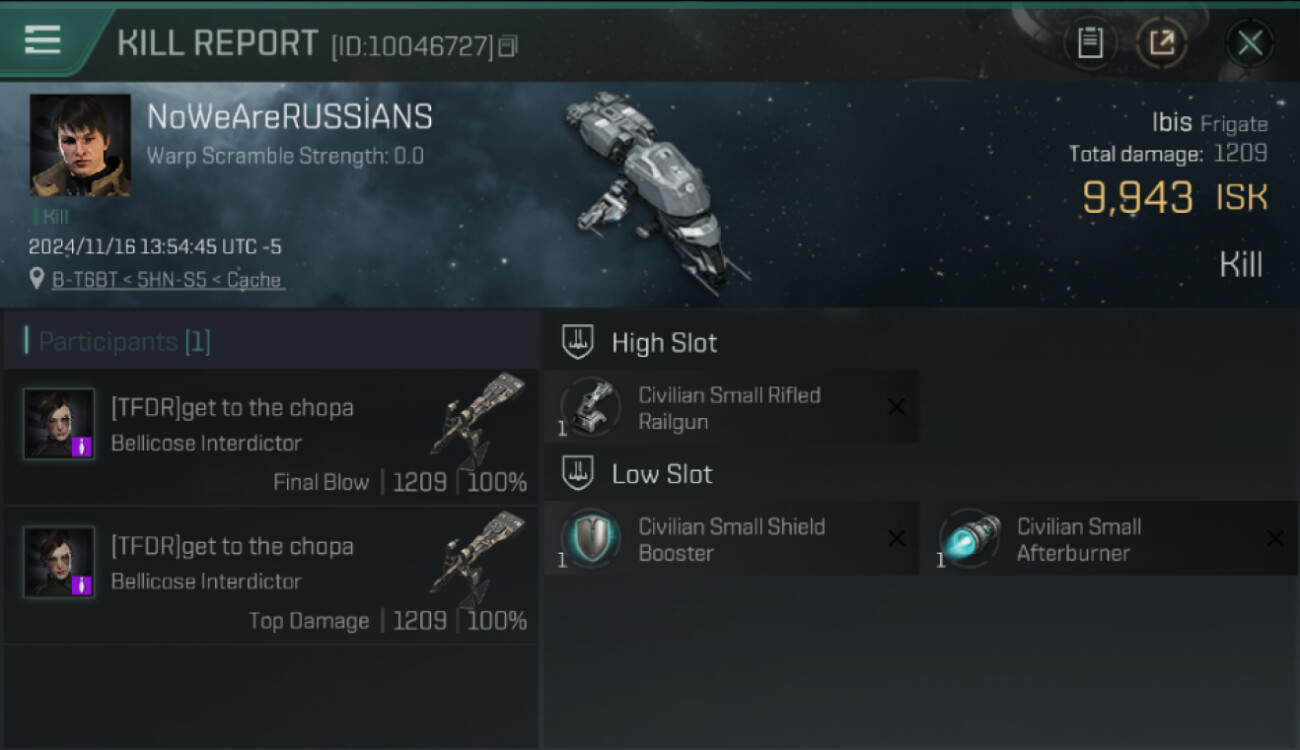1300x750 pixels.
Task: Select Civilian Small Shield Booster icon
Action: (x=590, y=538)
